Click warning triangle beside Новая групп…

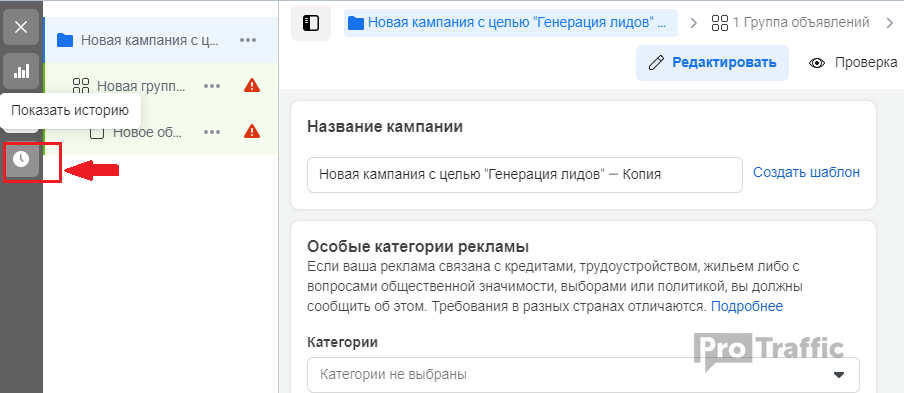(252, 86)
